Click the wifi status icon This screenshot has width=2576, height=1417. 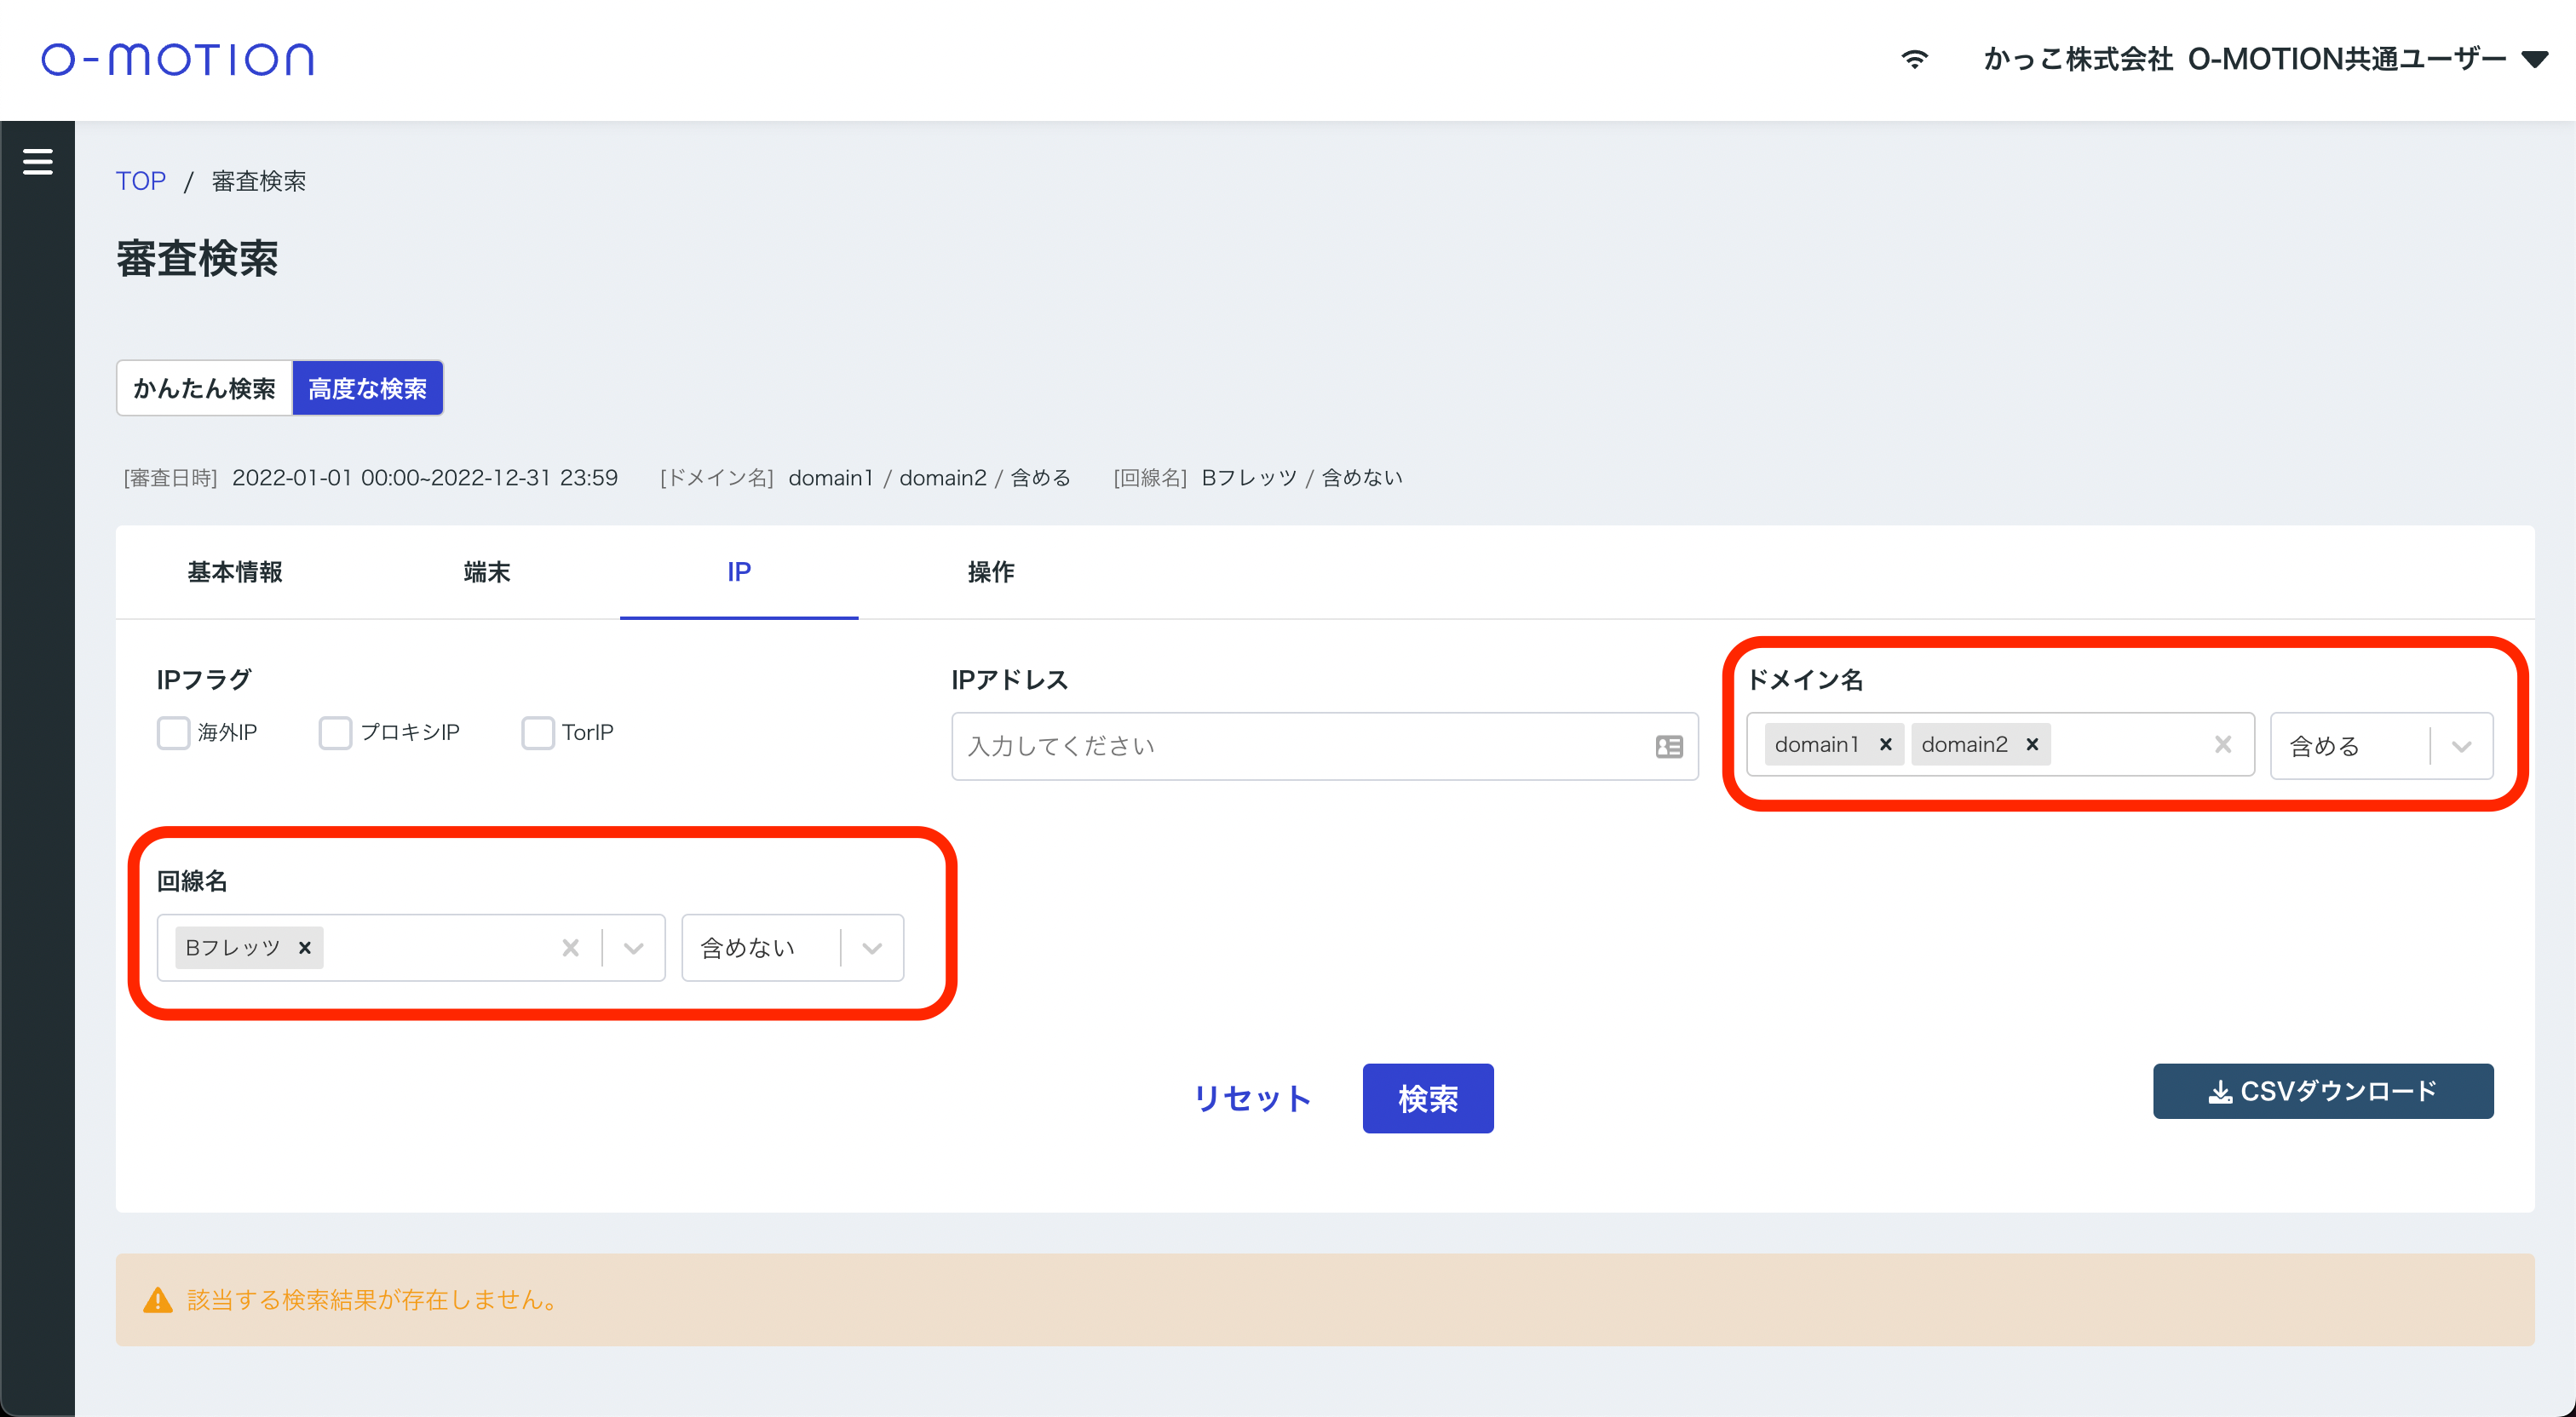pos(1913,60)
